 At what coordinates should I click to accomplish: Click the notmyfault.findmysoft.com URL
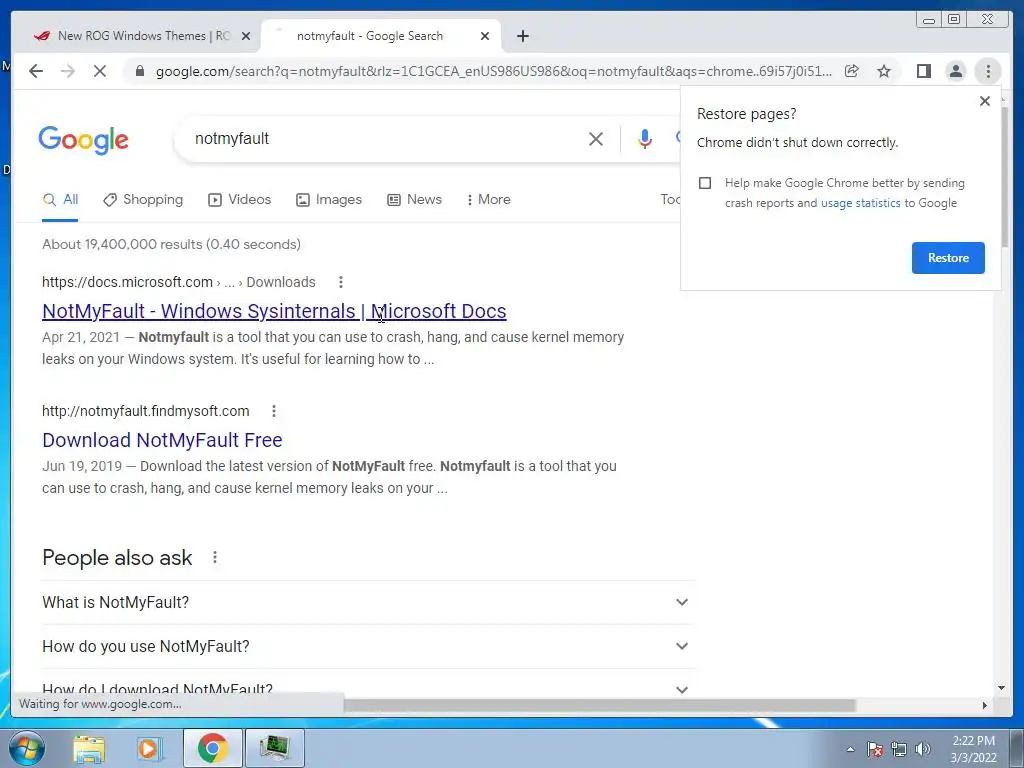(146, 411)
